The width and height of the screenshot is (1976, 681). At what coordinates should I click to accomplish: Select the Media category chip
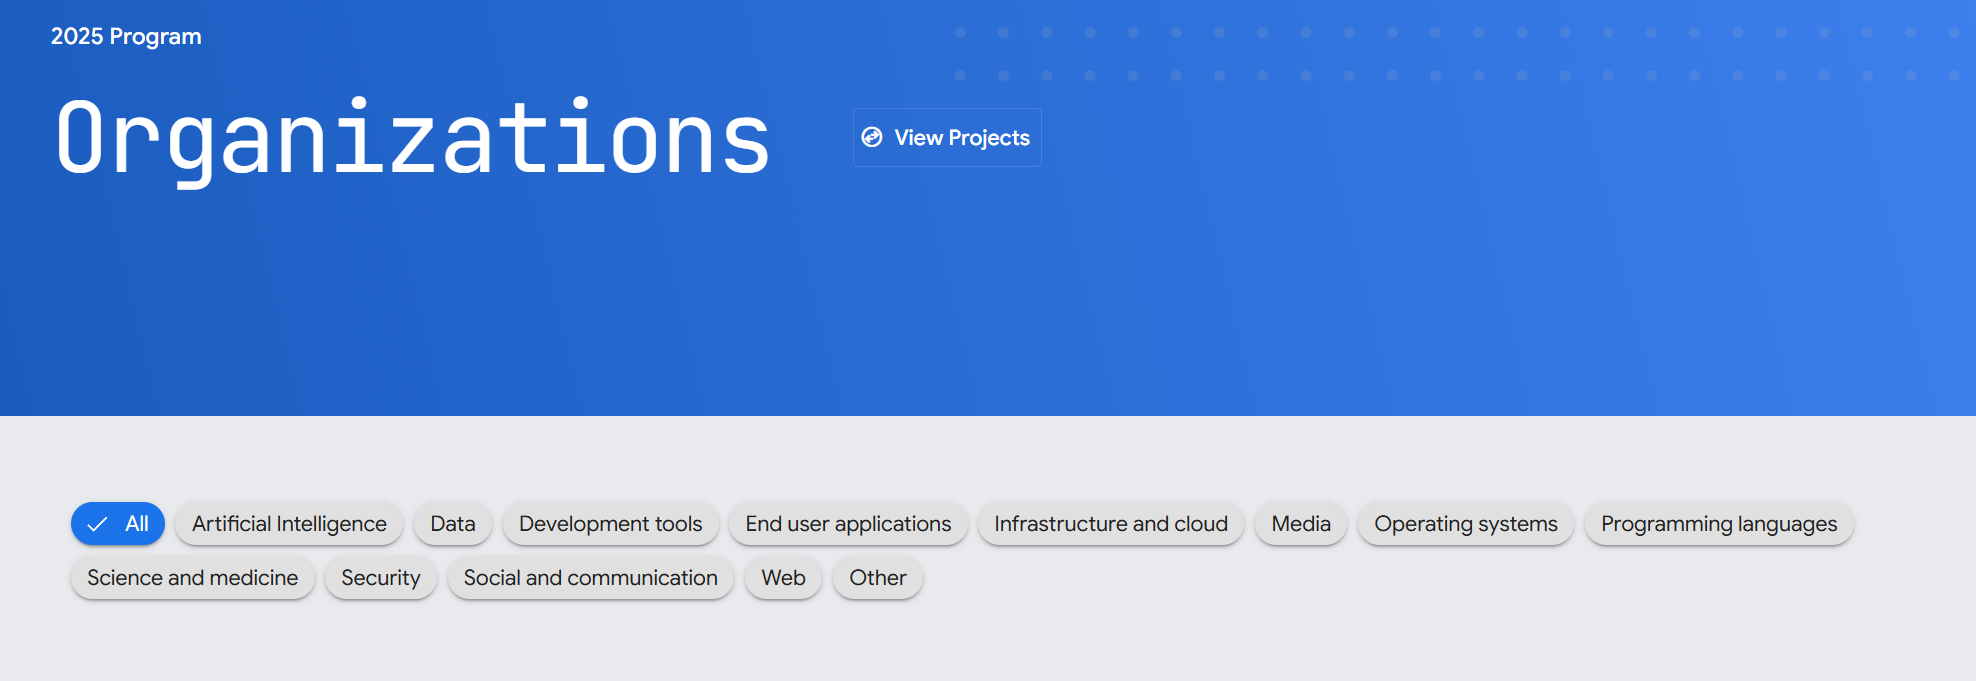pyautogui.click(x=1300, y=524)
